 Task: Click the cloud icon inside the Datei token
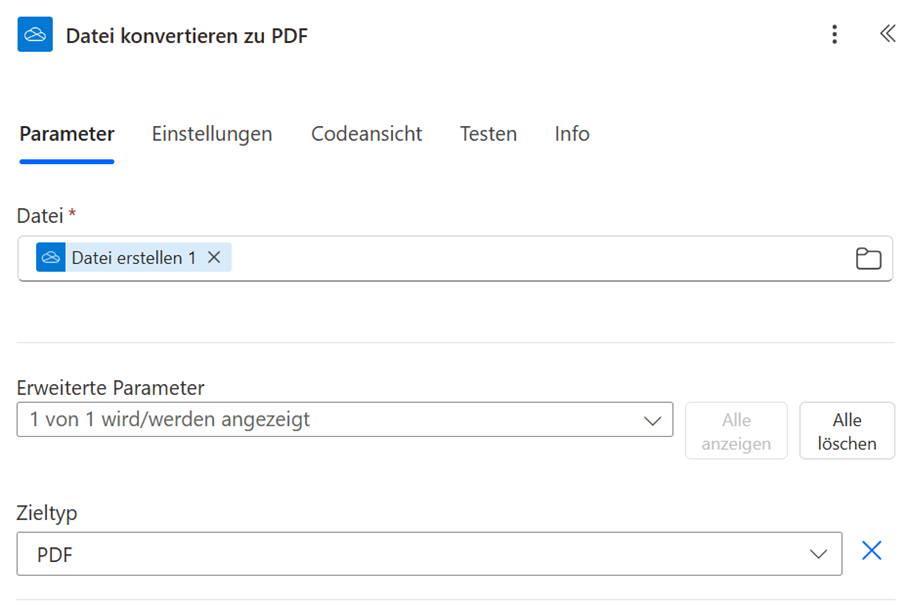tap(51, 258)
